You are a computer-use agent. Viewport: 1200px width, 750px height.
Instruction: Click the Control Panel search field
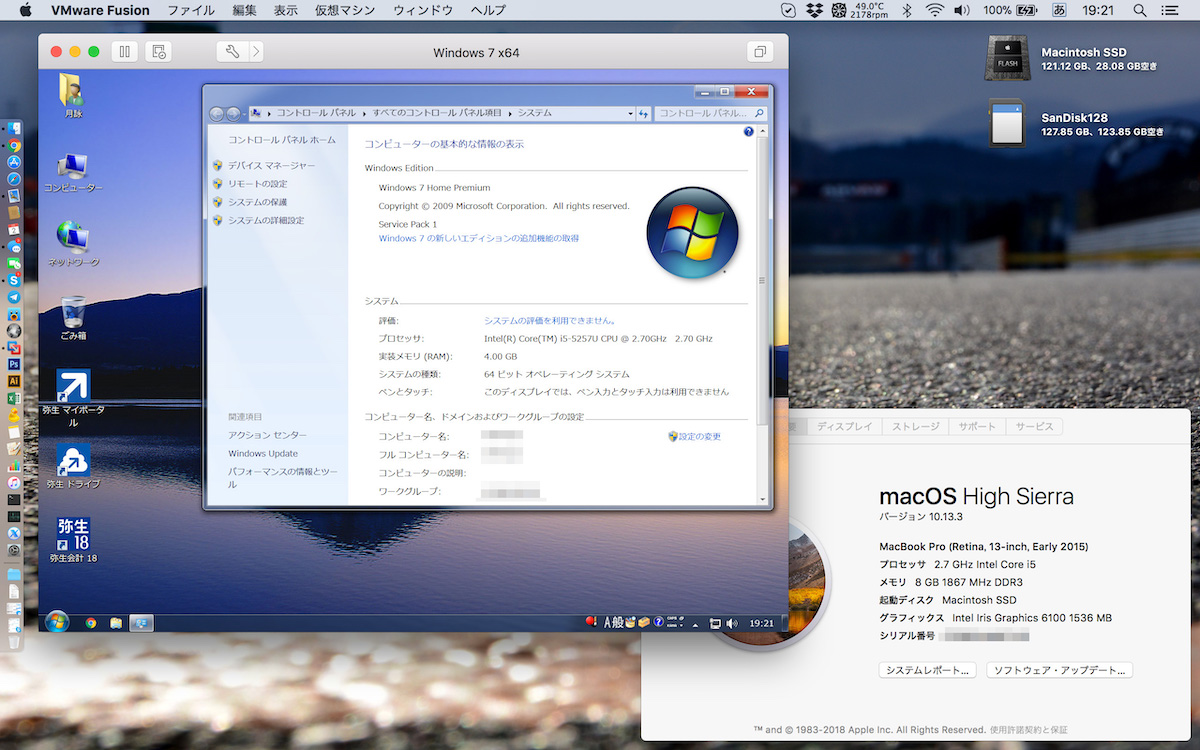coord(711,114)
